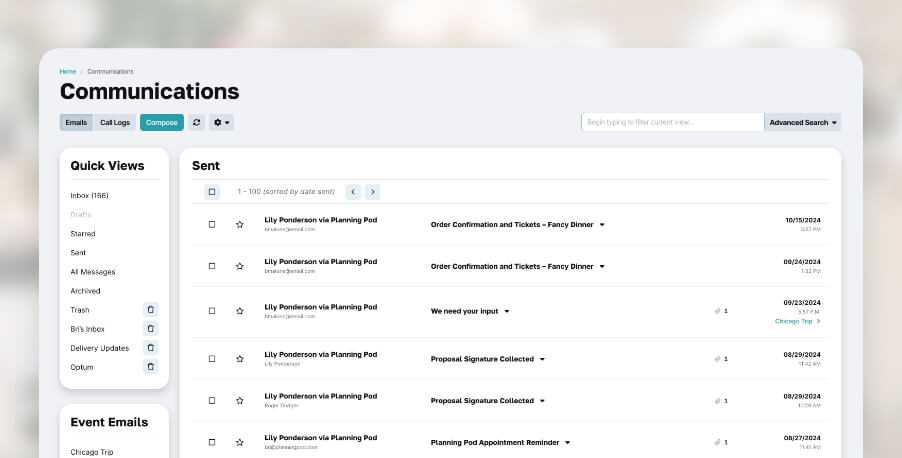Open Inbox (166) quick view
Screen dimensions: 902x458
tap(89, 196)
